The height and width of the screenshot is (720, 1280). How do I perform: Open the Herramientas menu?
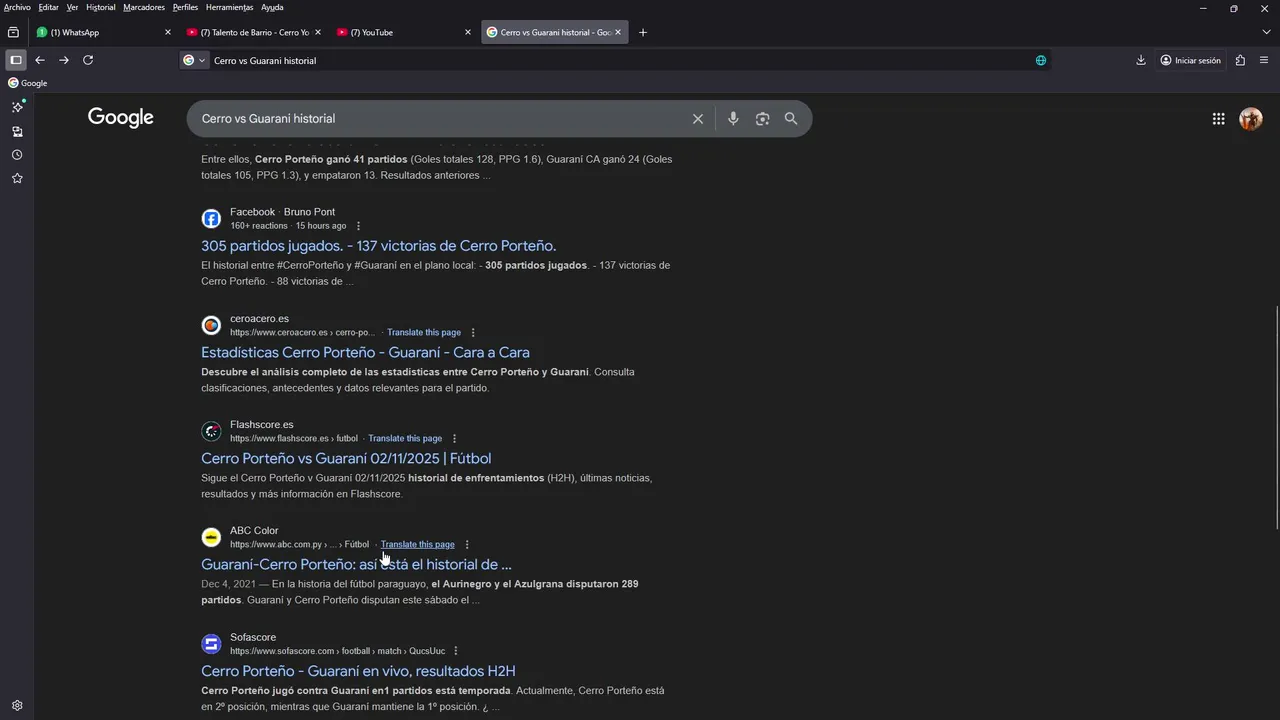[x=229, y=7]
